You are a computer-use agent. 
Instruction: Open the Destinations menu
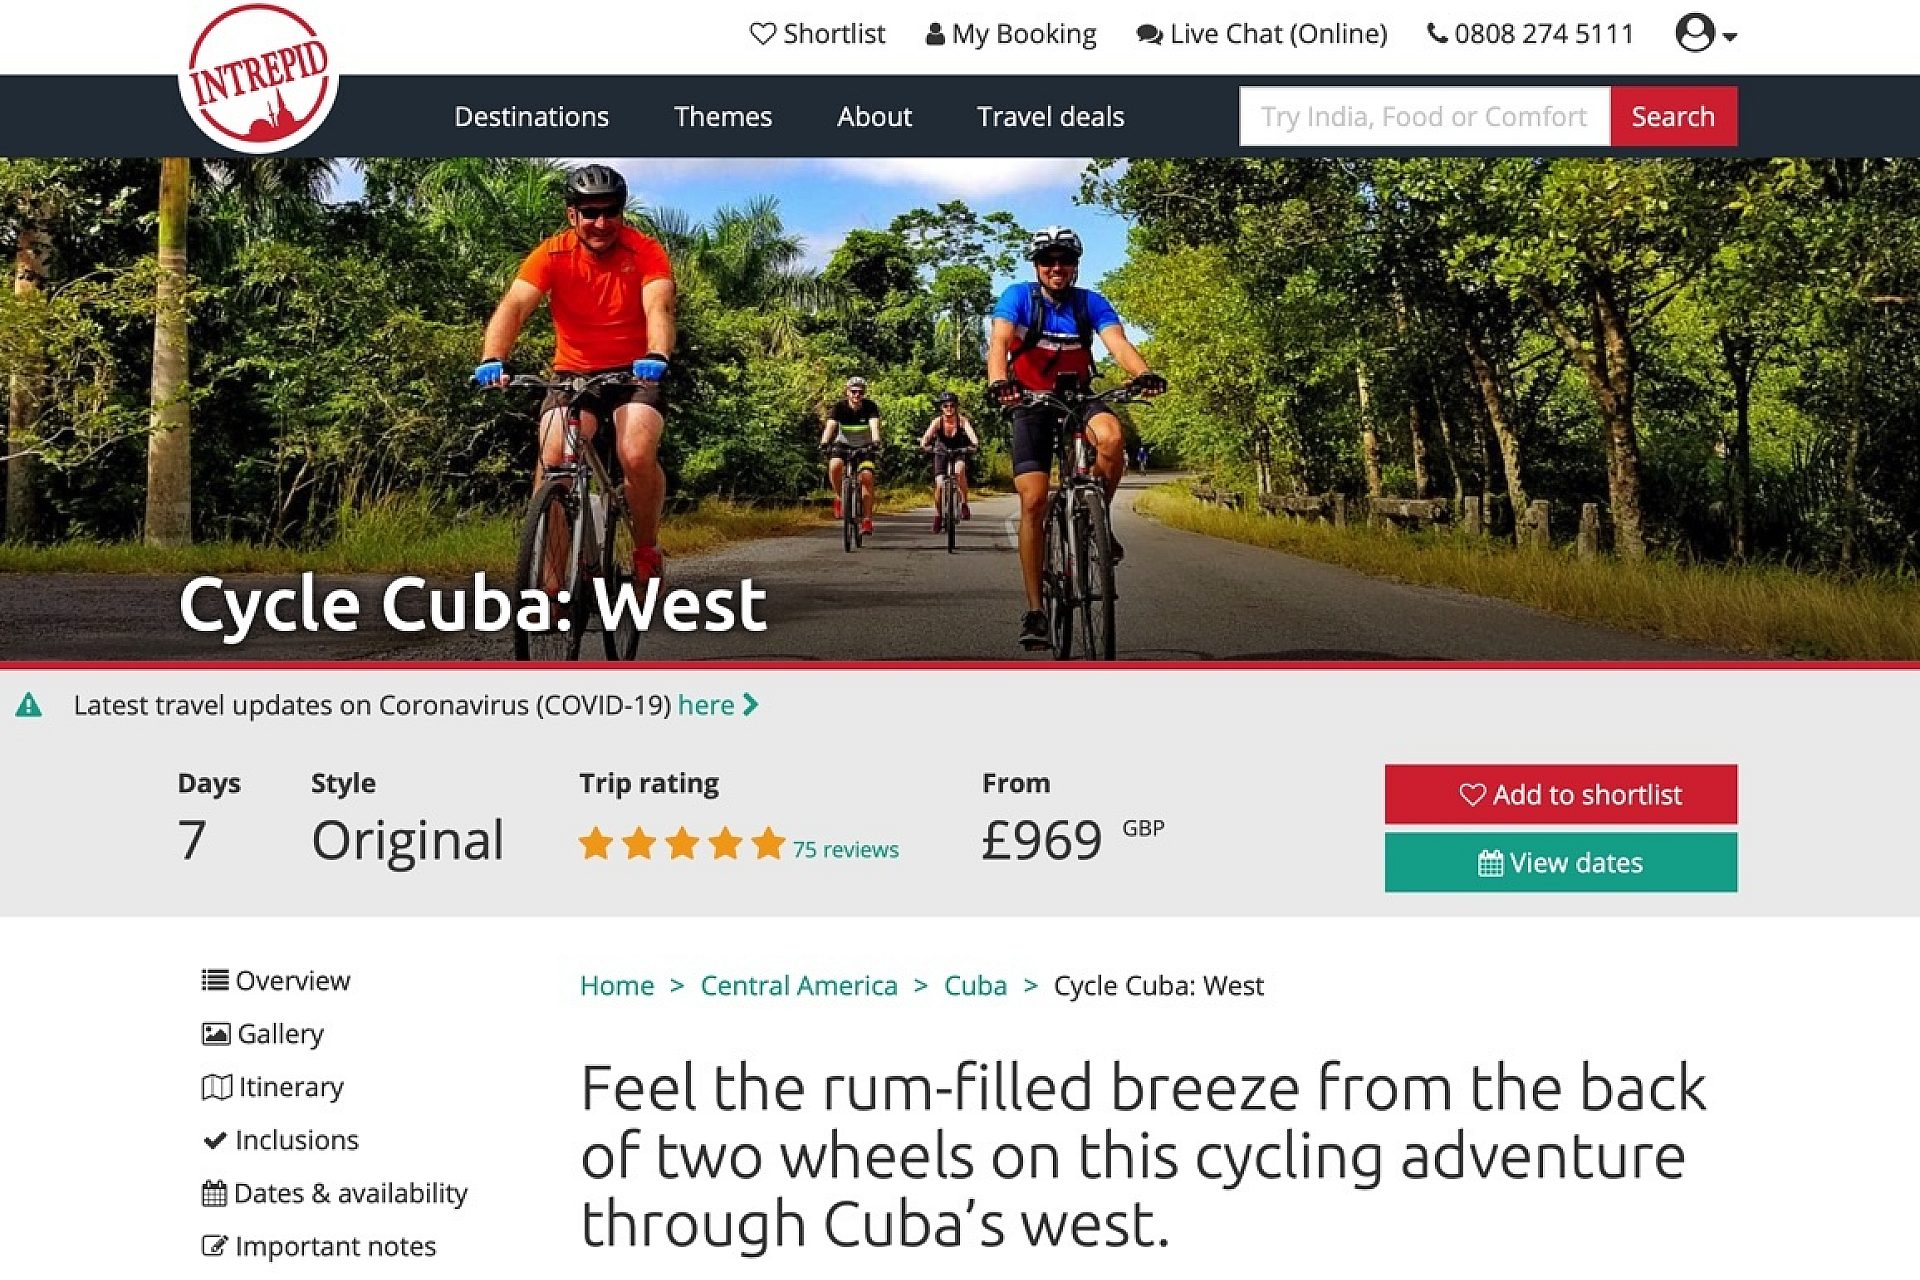pos(531,117)
